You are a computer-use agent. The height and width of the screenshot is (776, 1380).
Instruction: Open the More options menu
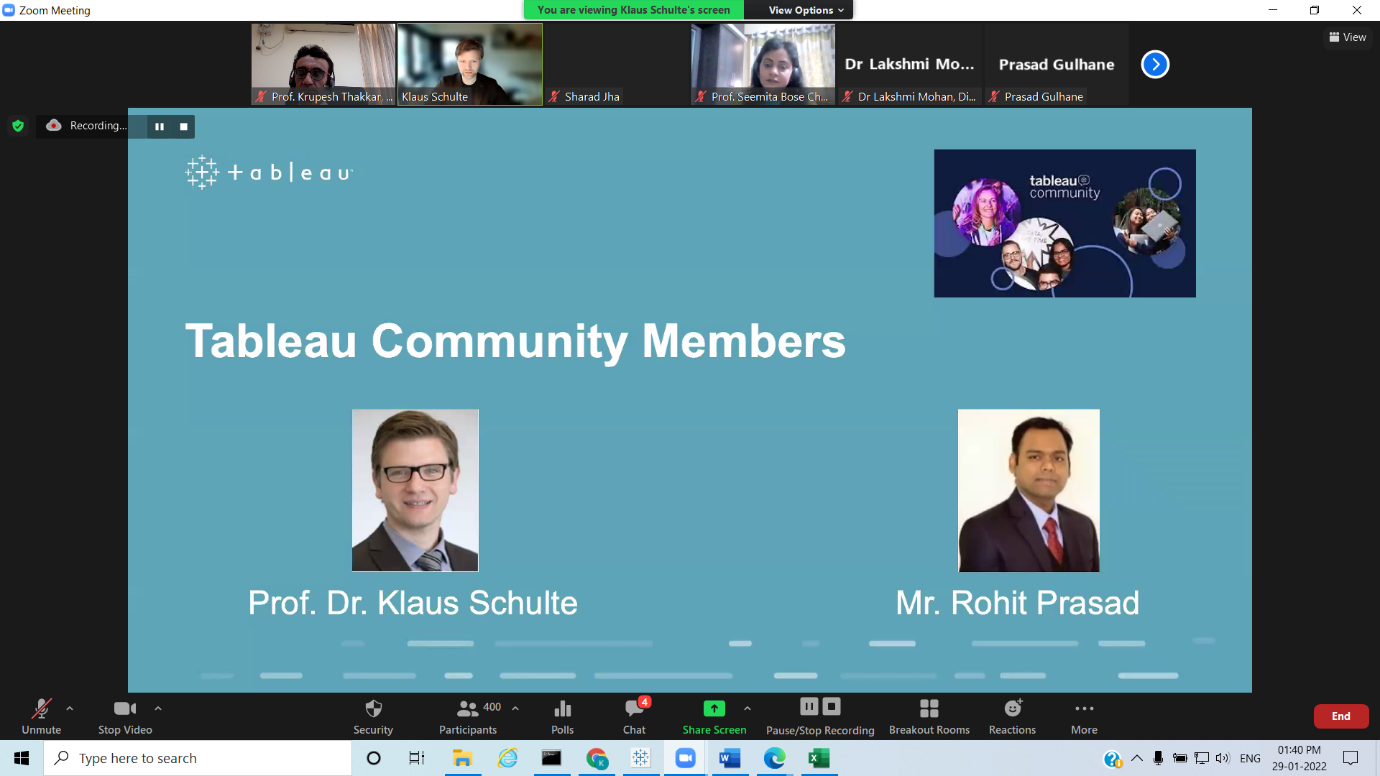pos(1084,716)
